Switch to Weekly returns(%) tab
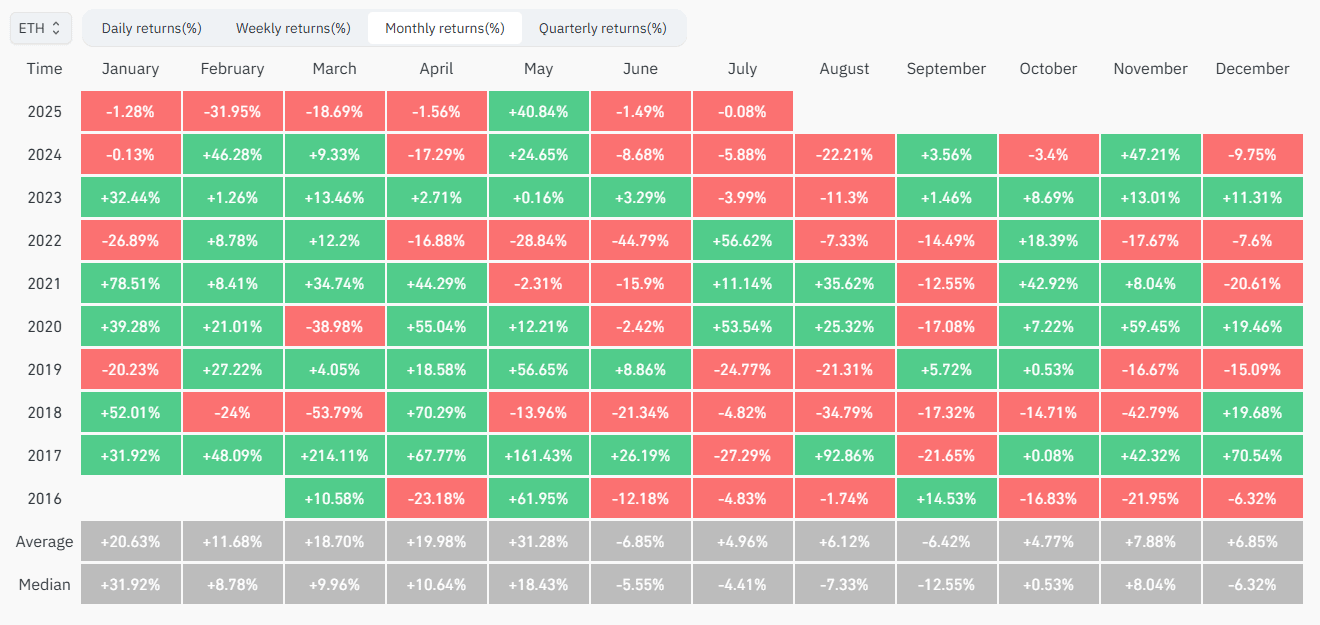This screenshot has height=625, width=1320. (293, 28)
